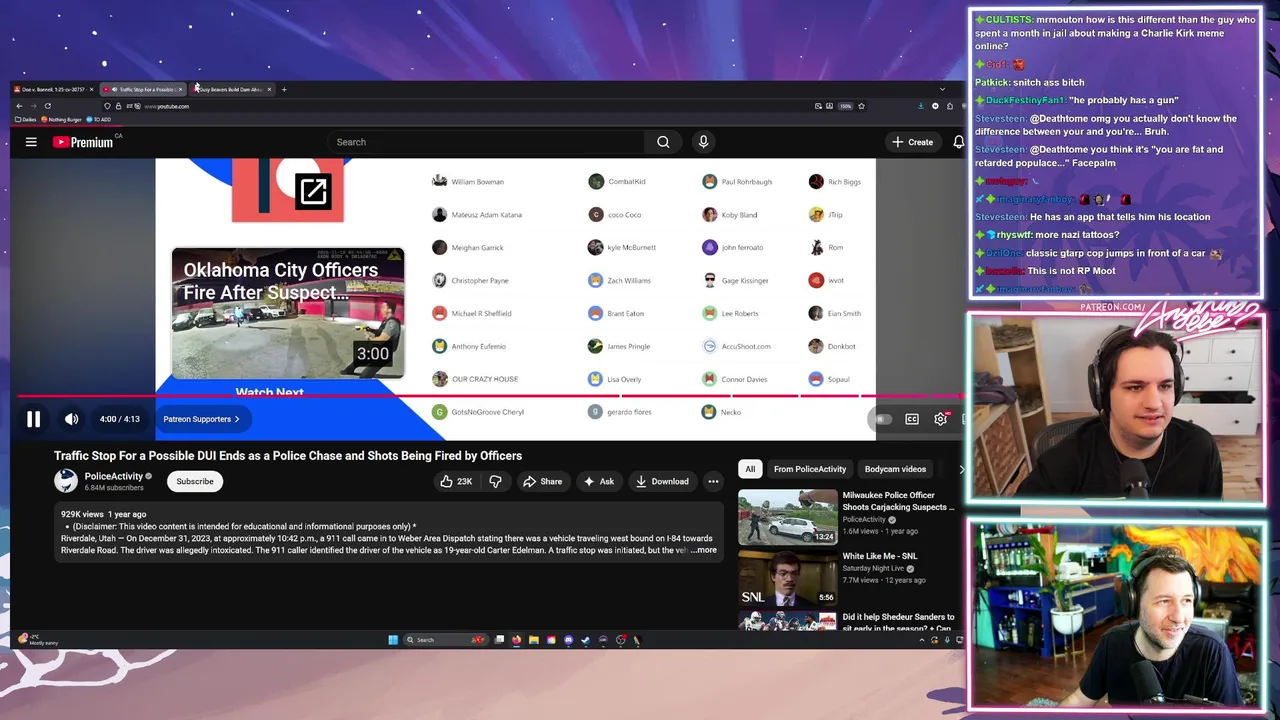Open the weather widget on taskbar
Screen dimensions: 1280x720
(38, 640)
